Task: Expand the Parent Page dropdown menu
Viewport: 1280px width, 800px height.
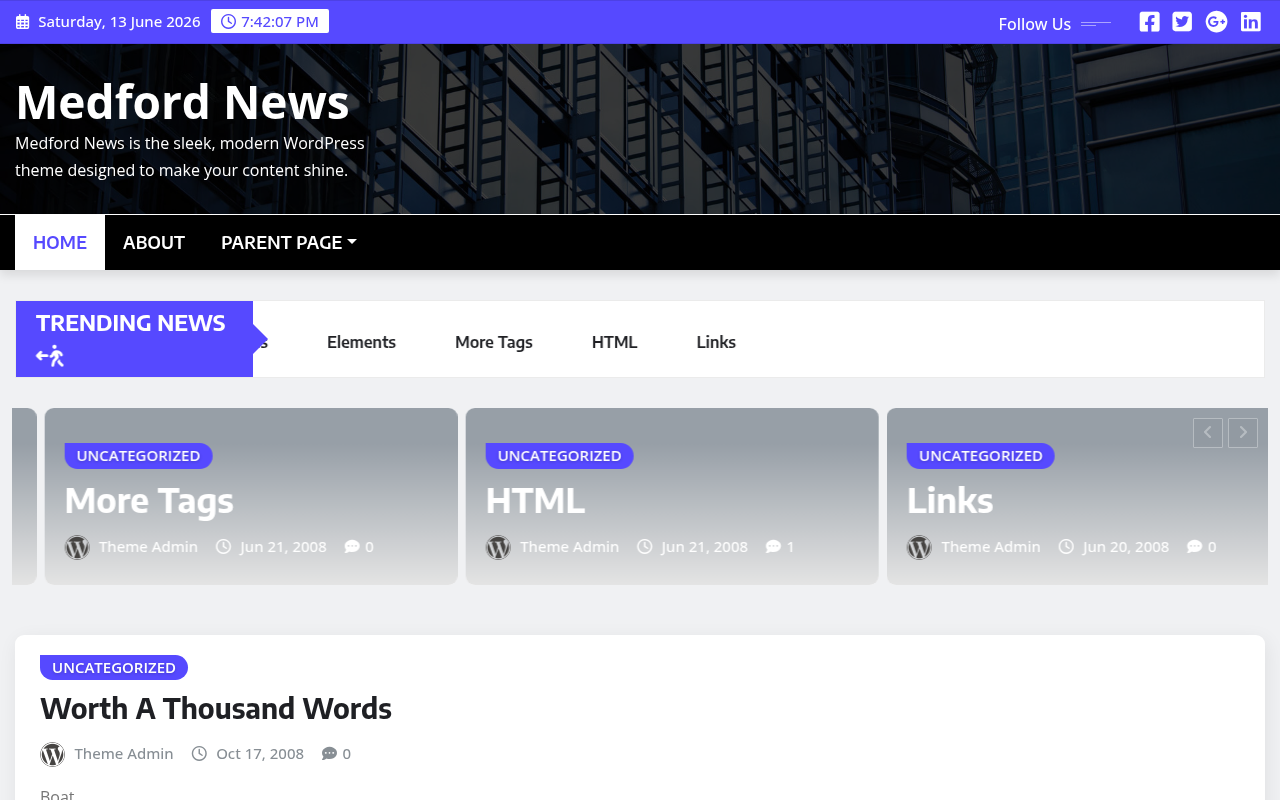Action: tap(288, 242)
